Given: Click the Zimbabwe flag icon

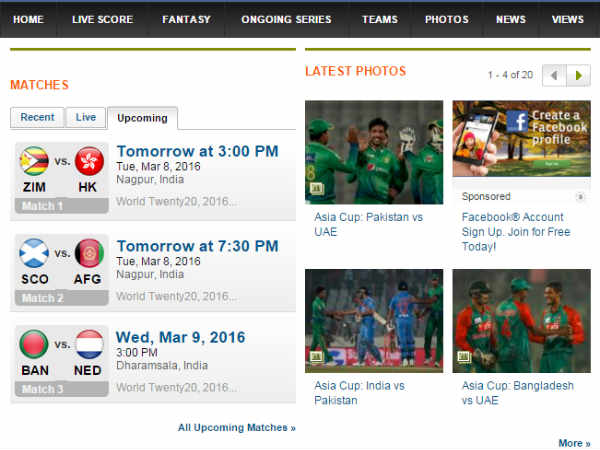Looking at the screenshot, I should (34, 161).
